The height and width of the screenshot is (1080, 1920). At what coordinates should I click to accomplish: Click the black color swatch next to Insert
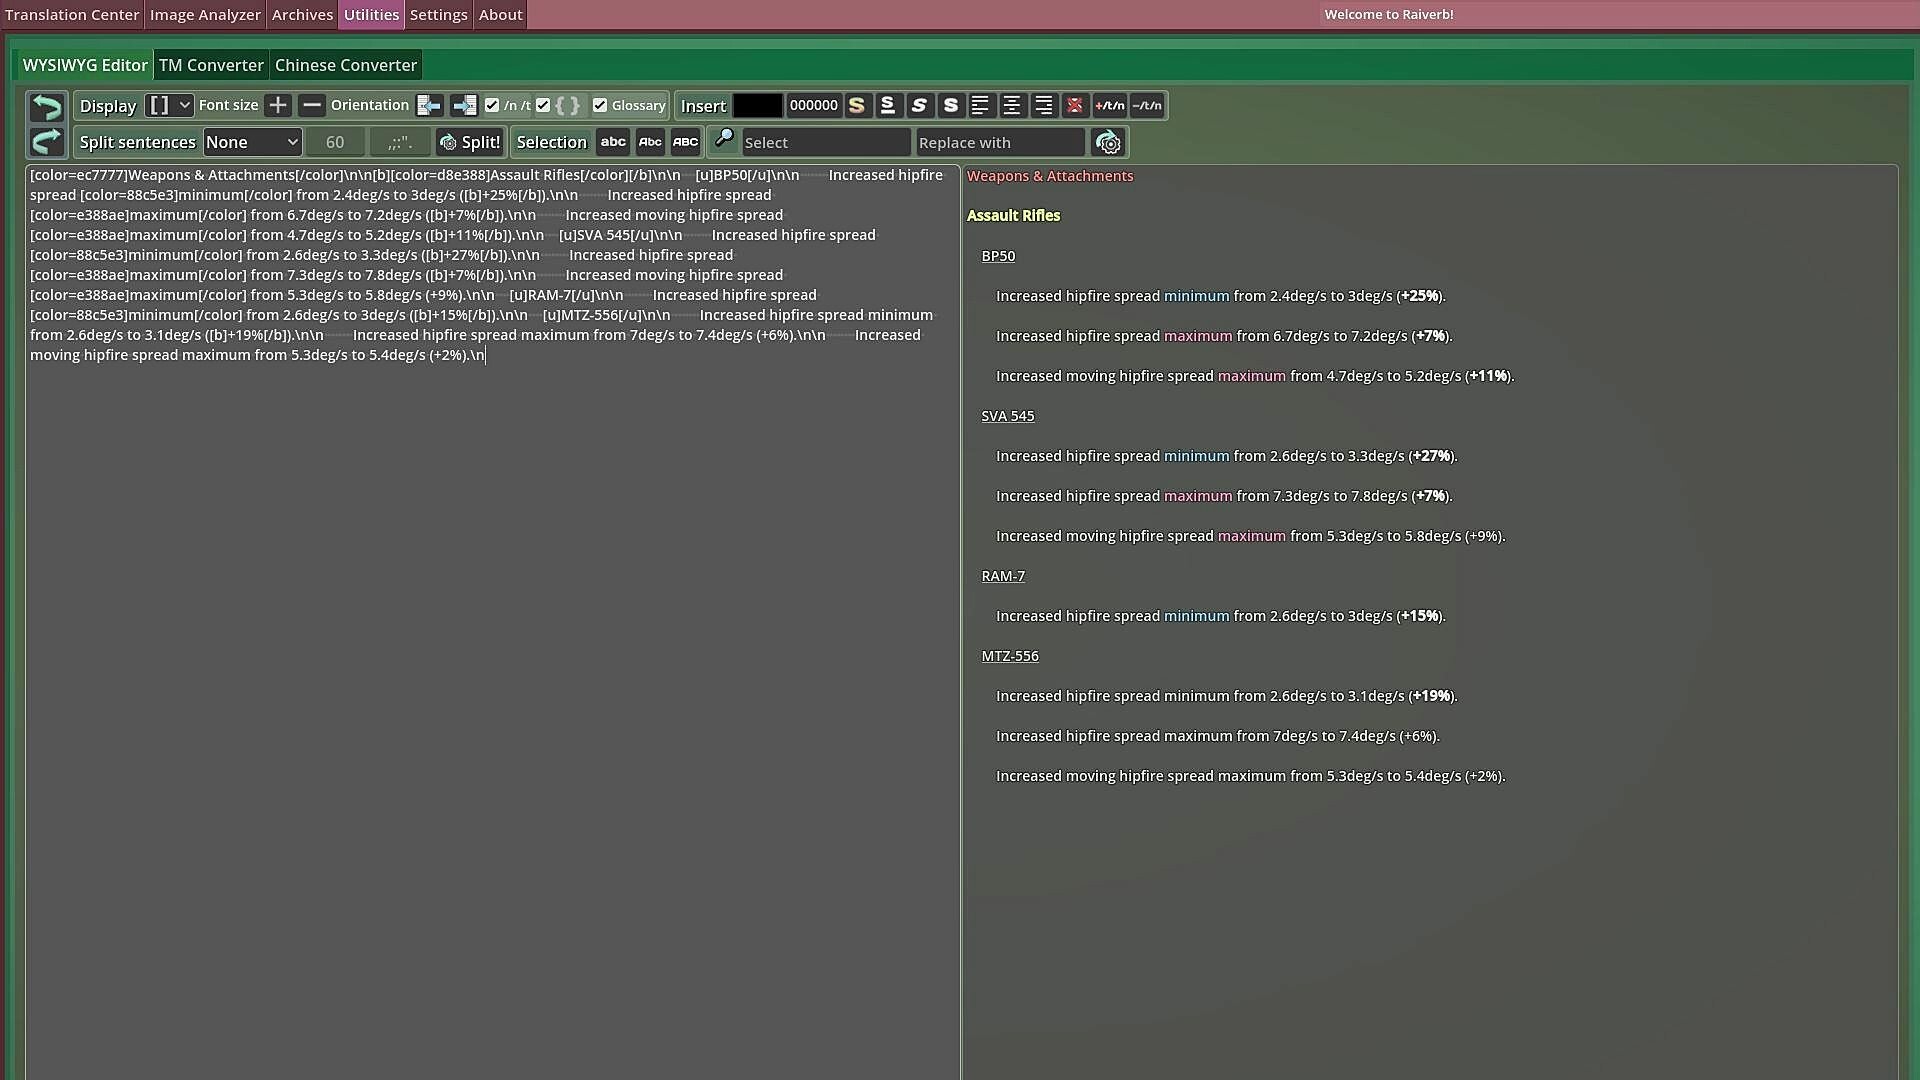click(759, 105)
